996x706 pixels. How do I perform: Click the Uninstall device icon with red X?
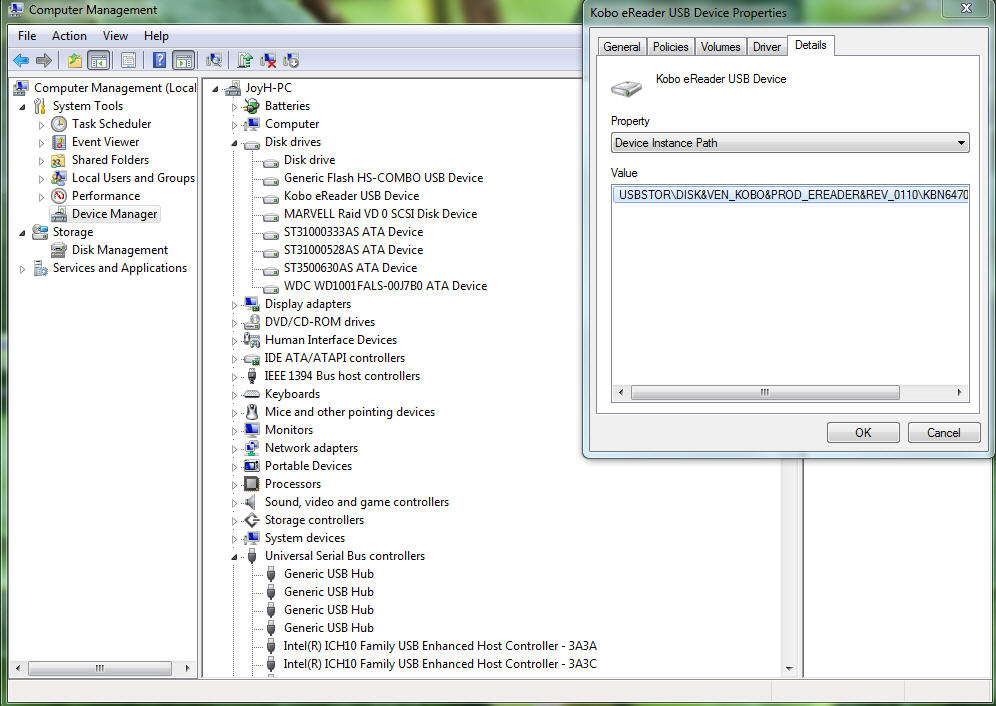pyautogui.click(x=269, y=60)
